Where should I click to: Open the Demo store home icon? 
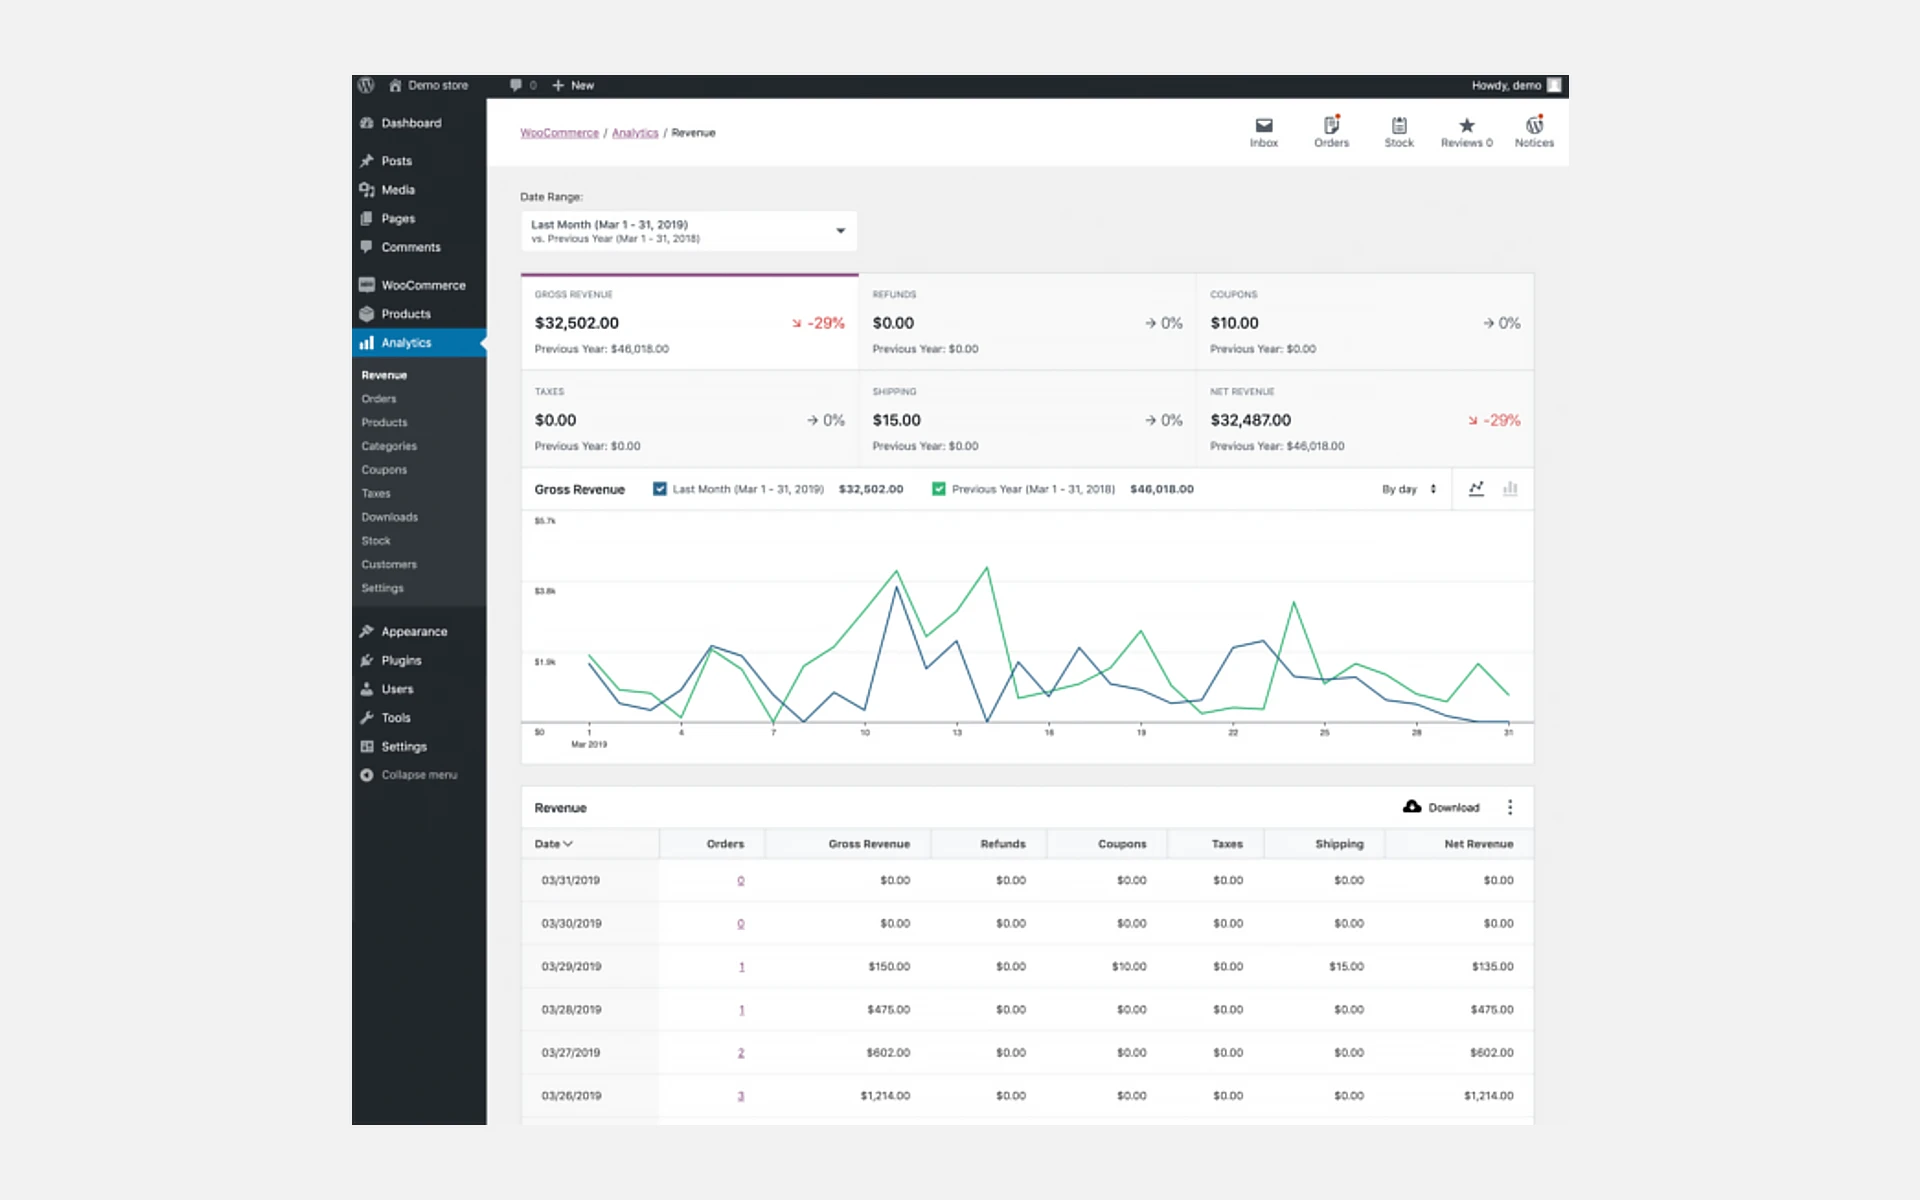395,85
